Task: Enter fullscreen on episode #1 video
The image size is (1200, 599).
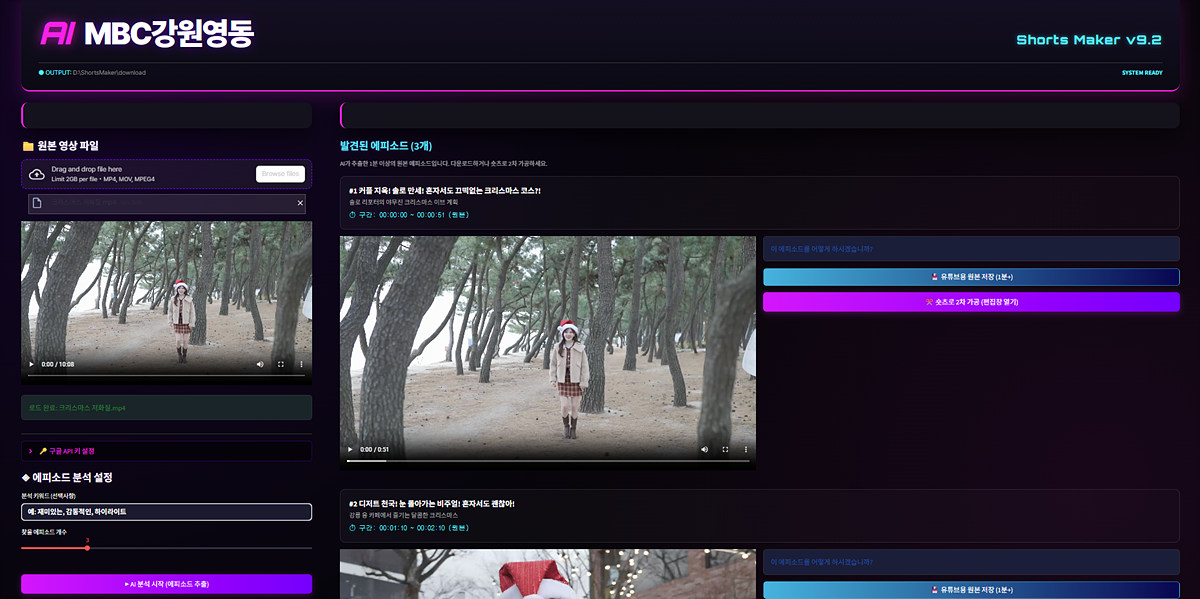Action: pos(725,450)
